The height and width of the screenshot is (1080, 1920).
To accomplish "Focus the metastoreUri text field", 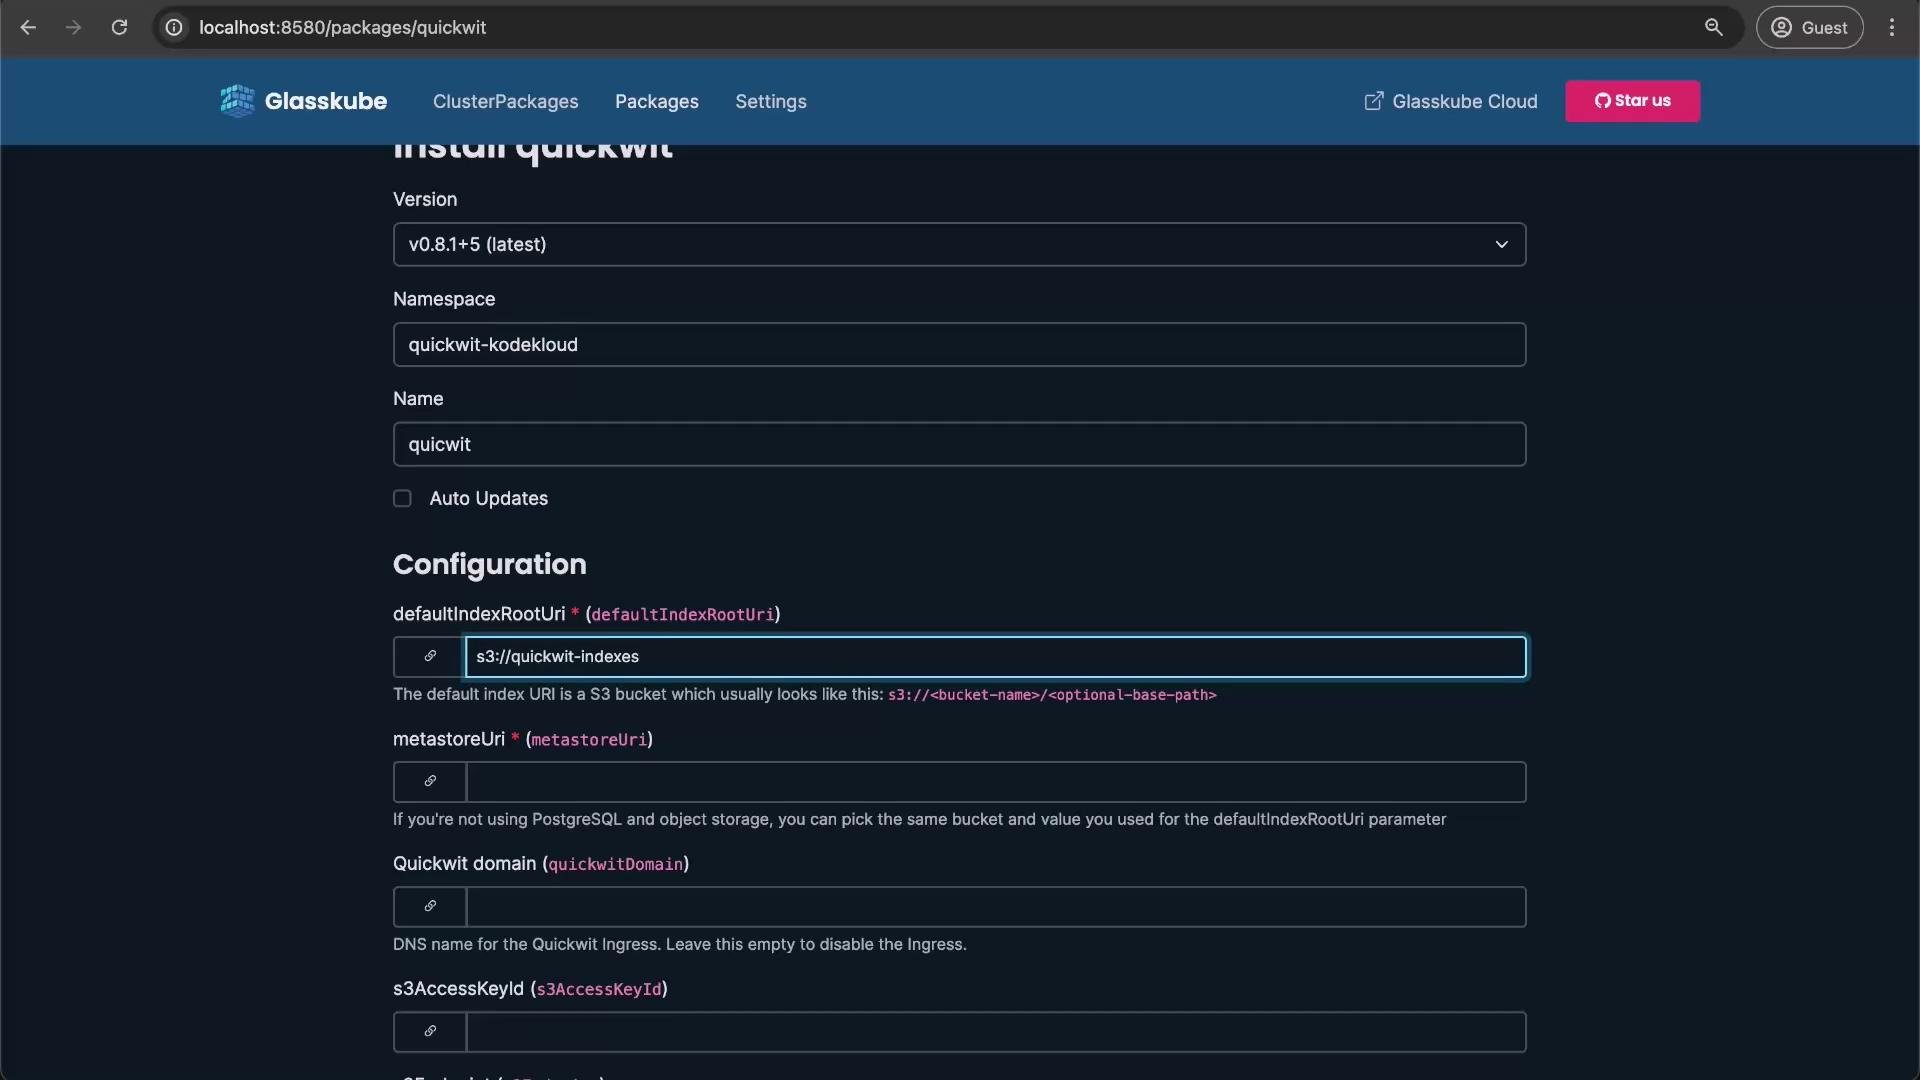I will point(995,781).
